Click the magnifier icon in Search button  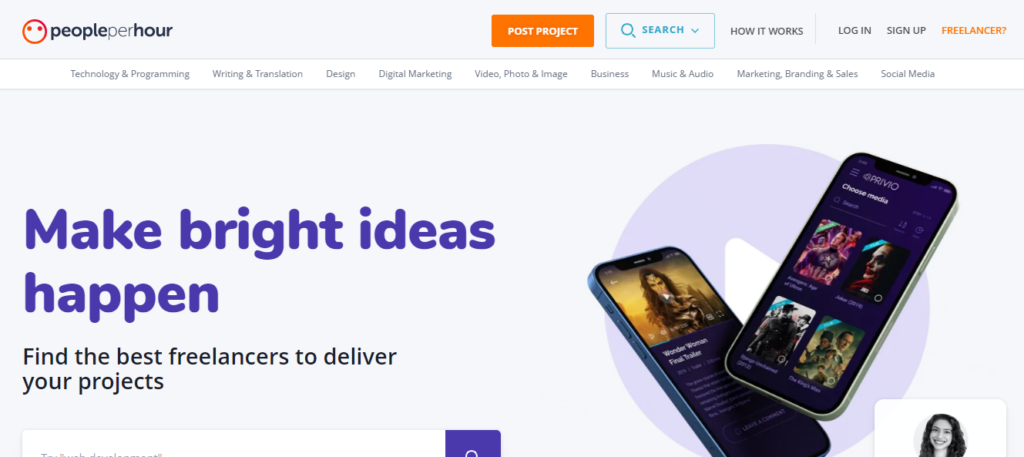click(628, 31)
